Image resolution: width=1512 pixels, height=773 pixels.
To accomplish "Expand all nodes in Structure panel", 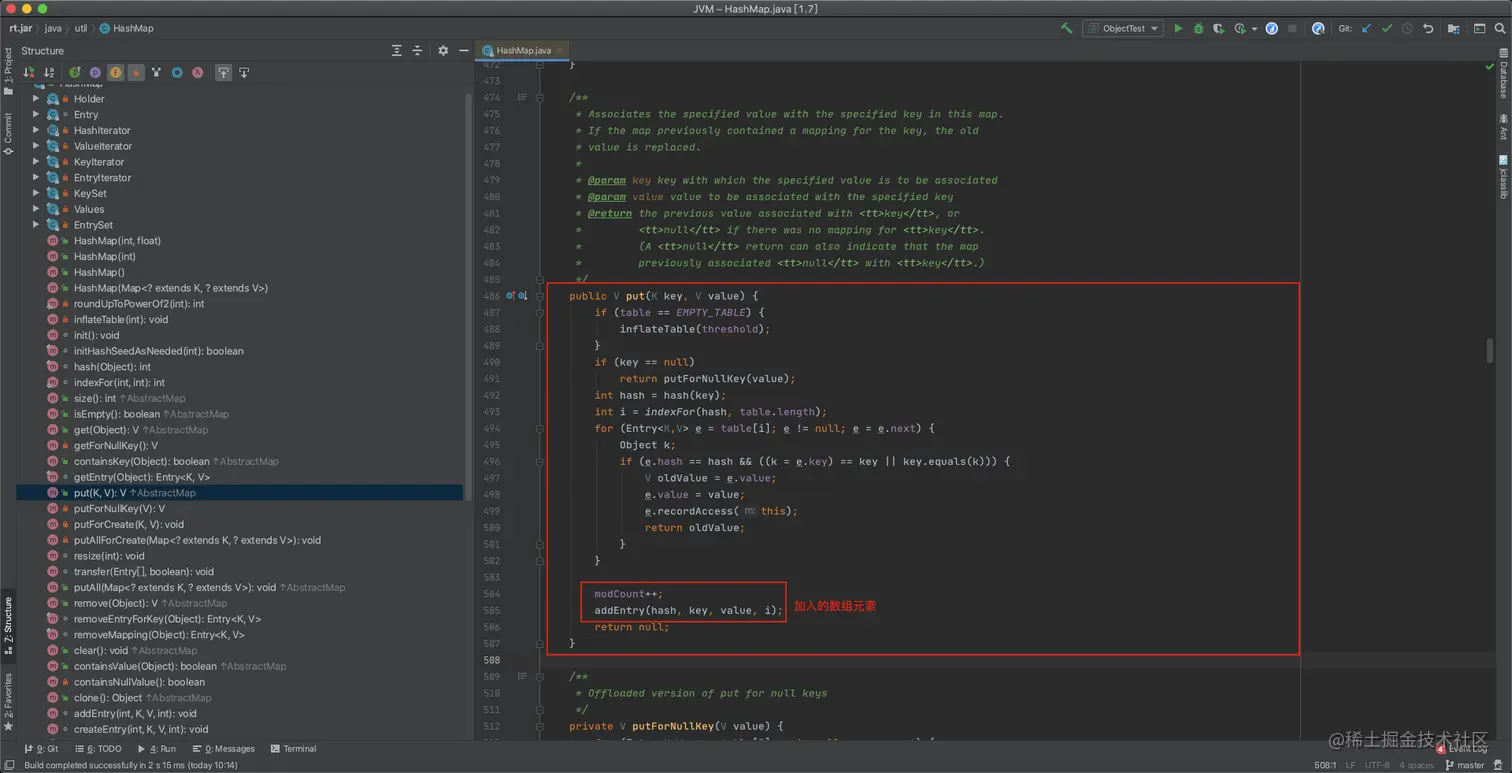I will coord(396,50).
